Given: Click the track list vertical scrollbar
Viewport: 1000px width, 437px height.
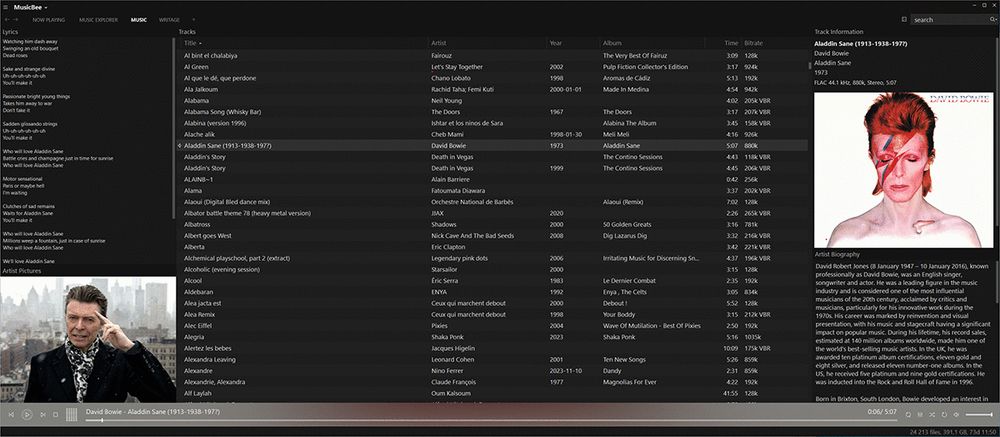Looking at the screenshot, I should click(811, 65).
